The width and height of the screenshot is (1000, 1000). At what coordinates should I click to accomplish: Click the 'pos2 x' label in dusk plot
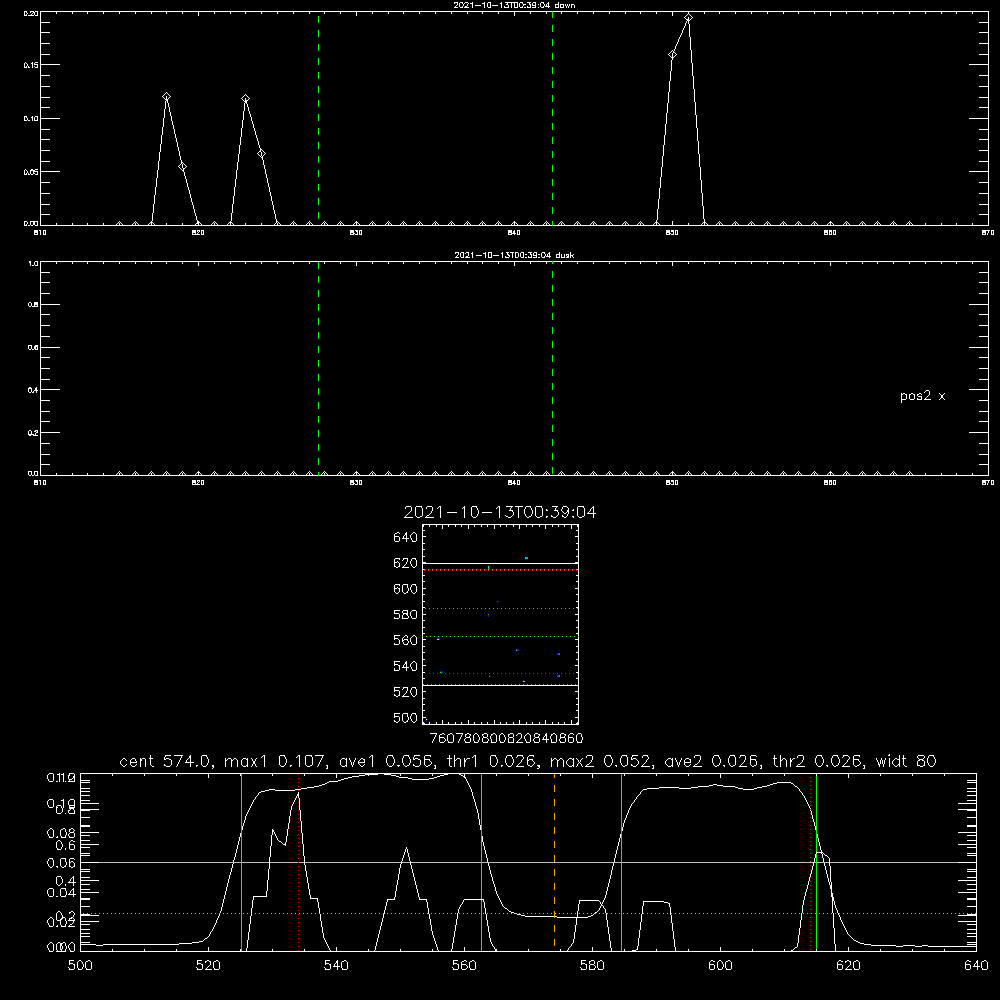coord(922,396)
